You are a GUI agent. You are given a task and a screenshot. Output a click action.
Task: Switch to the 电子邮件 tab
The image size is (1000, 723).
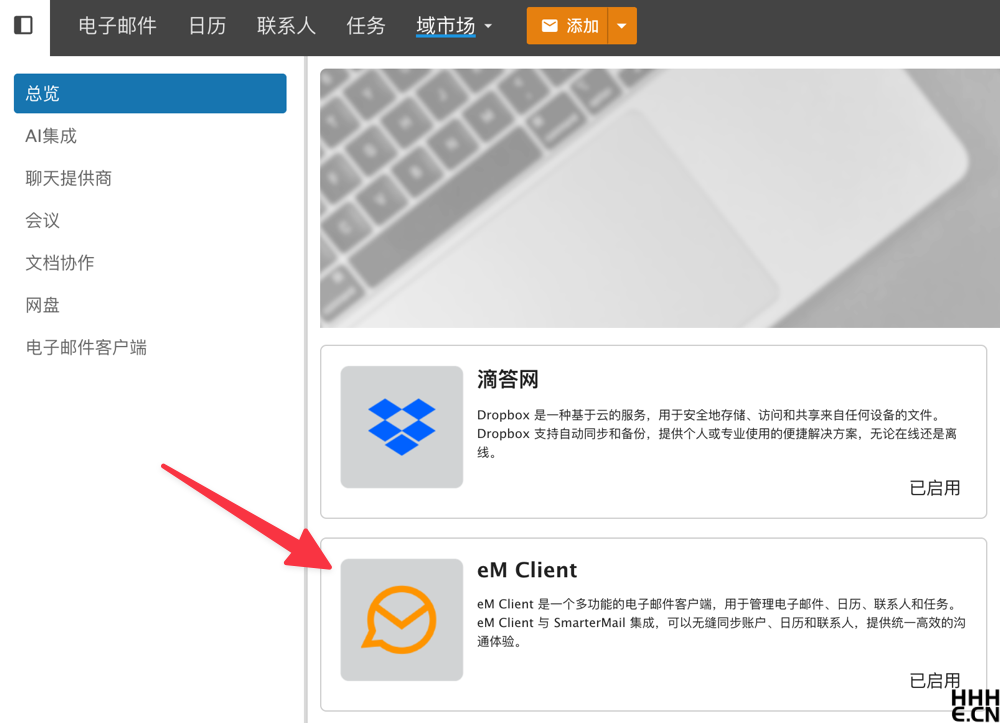coord(117,26)
